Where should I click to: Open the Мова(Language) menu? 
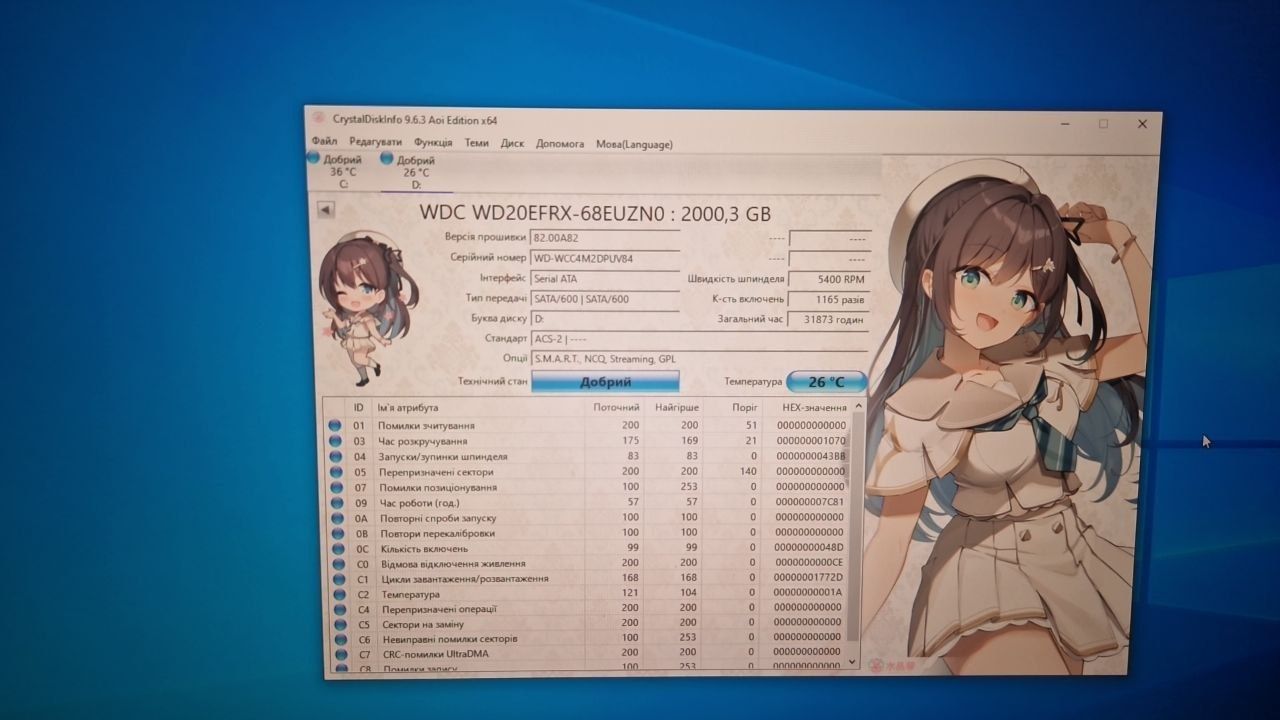pos(634,145)
